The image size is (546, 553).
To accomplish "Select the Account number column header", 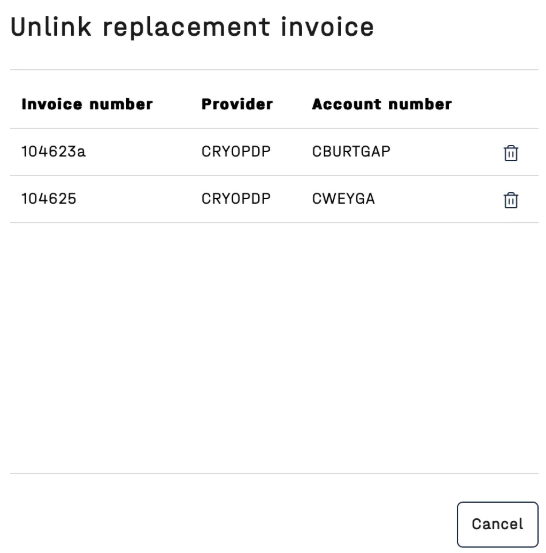I will click(x=382, y=104).
